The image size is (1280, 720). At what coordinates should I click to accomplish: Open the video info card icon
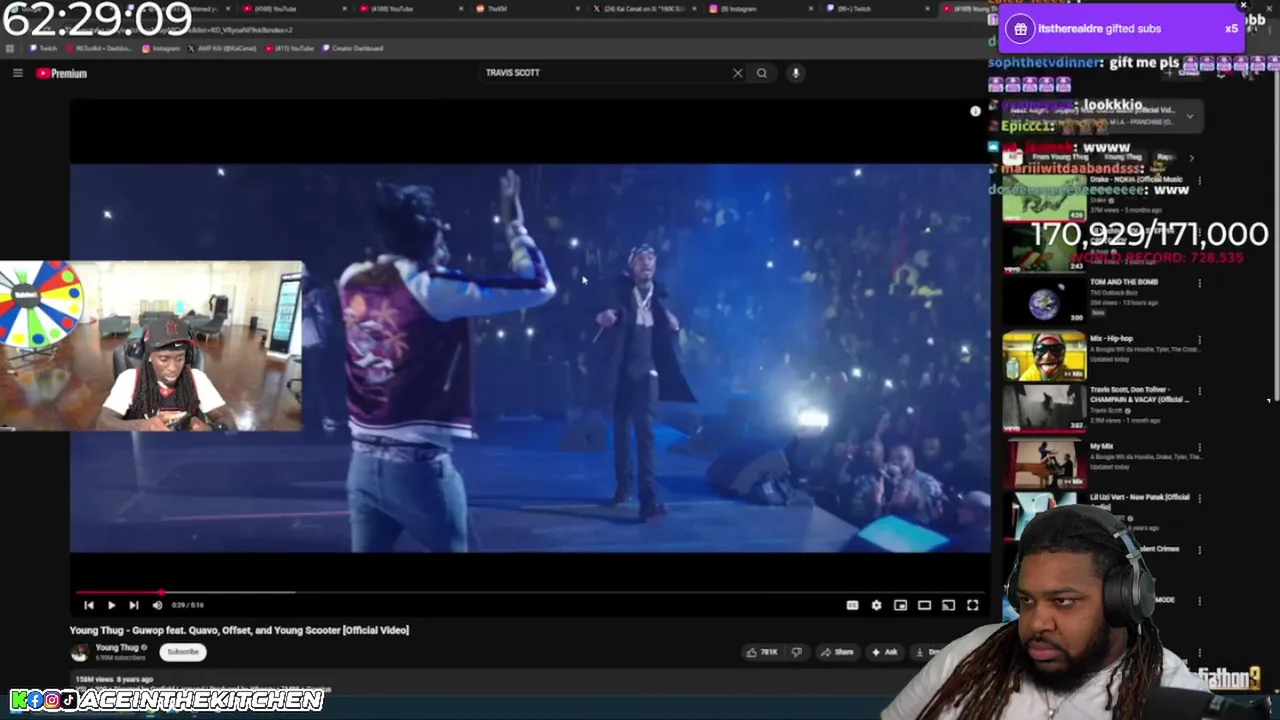[x=975, y=111]
